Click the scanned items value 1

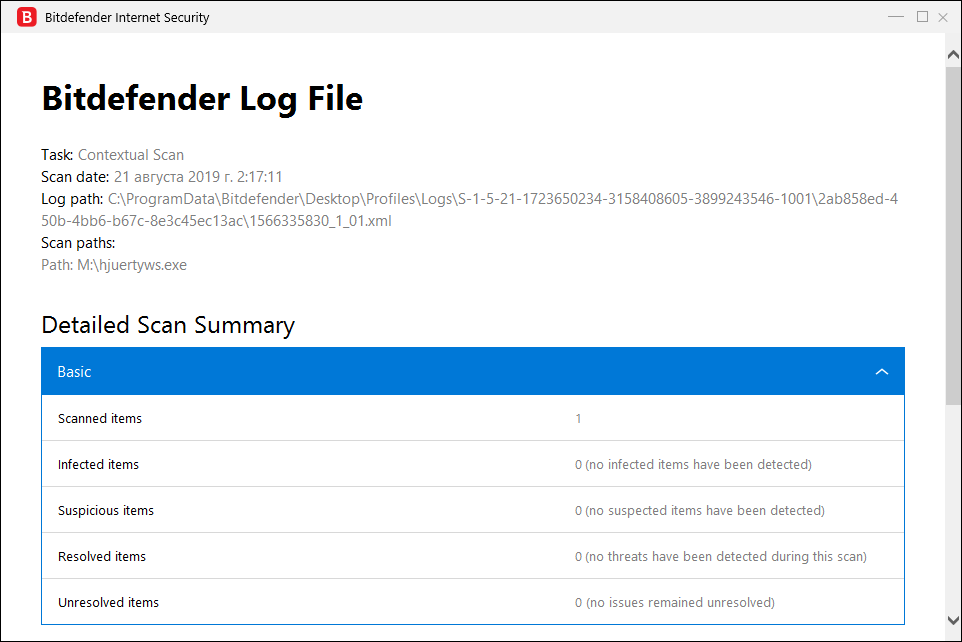[x=578, y=419]
